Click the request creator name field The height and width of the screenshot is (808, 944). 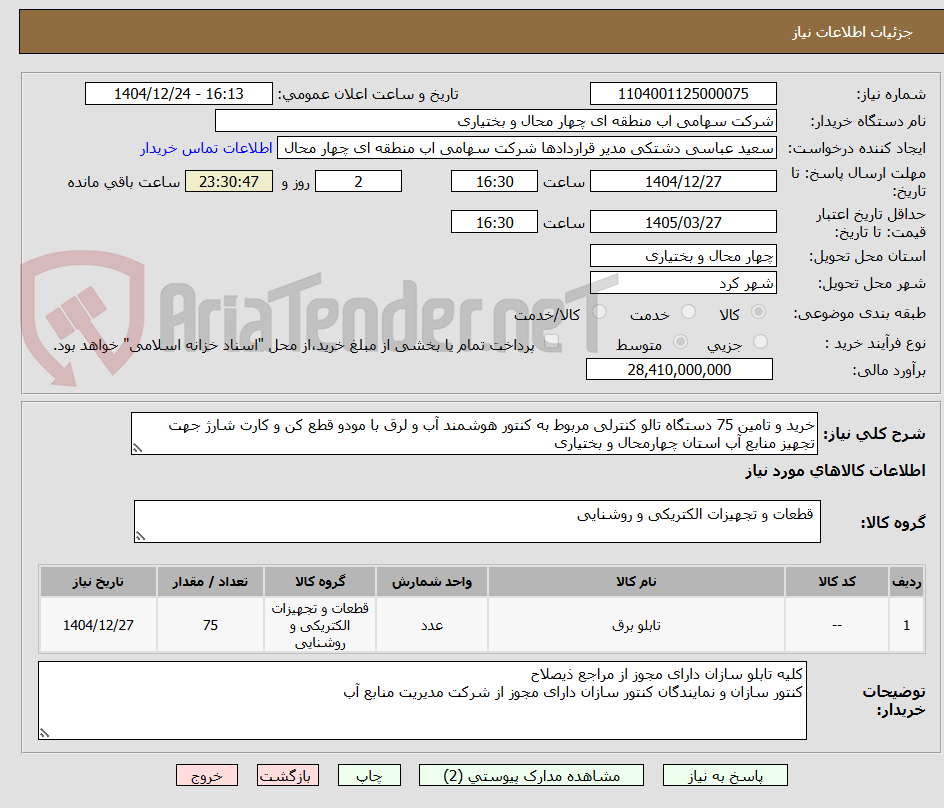point(527,148)
